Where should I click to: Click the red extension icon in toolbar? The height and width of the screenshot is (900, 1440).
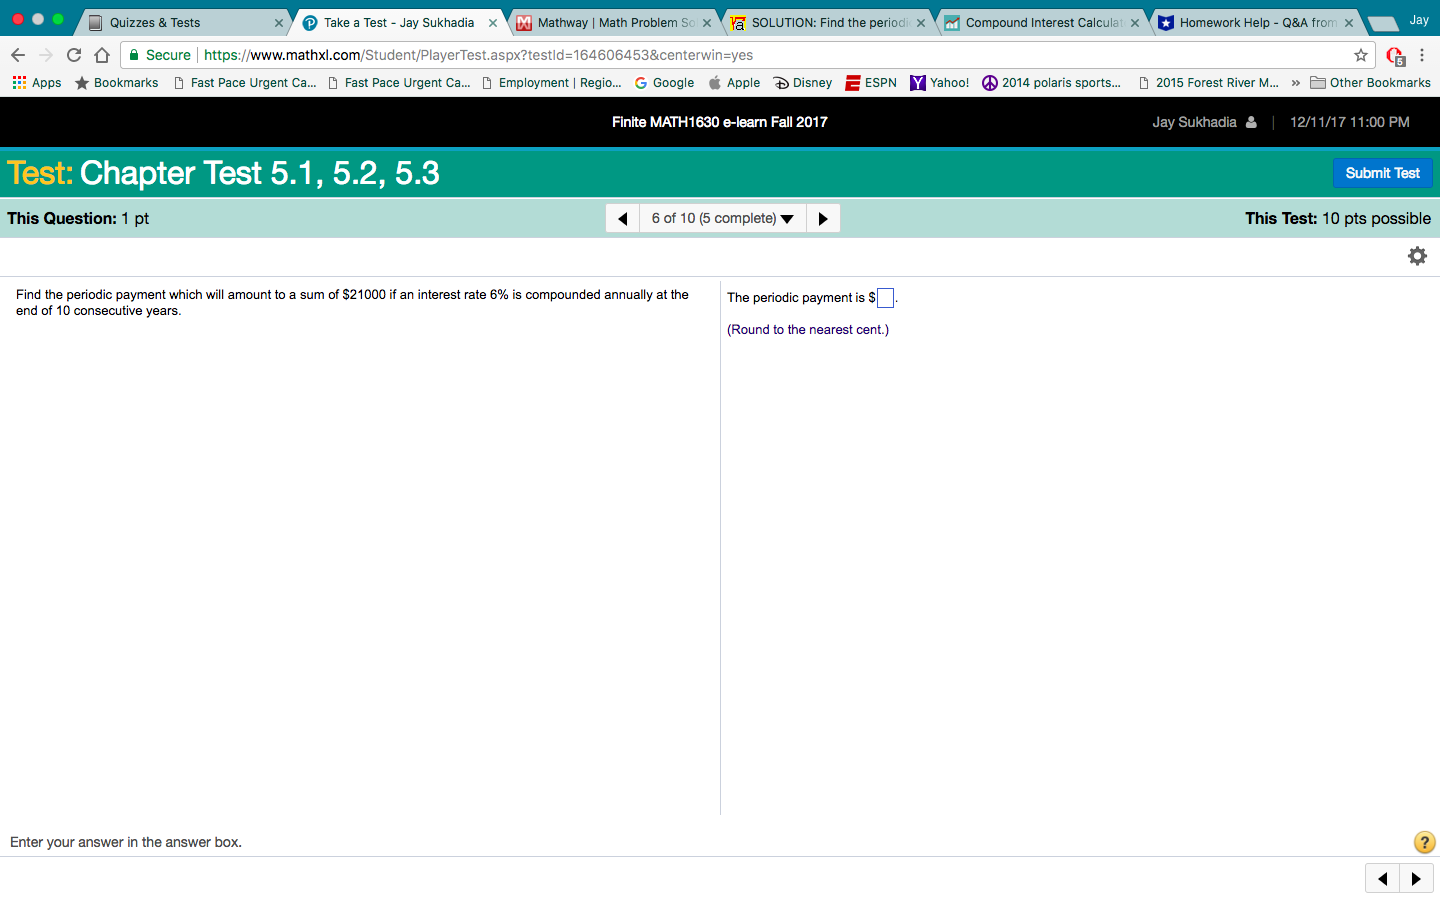pos(1395,56)
